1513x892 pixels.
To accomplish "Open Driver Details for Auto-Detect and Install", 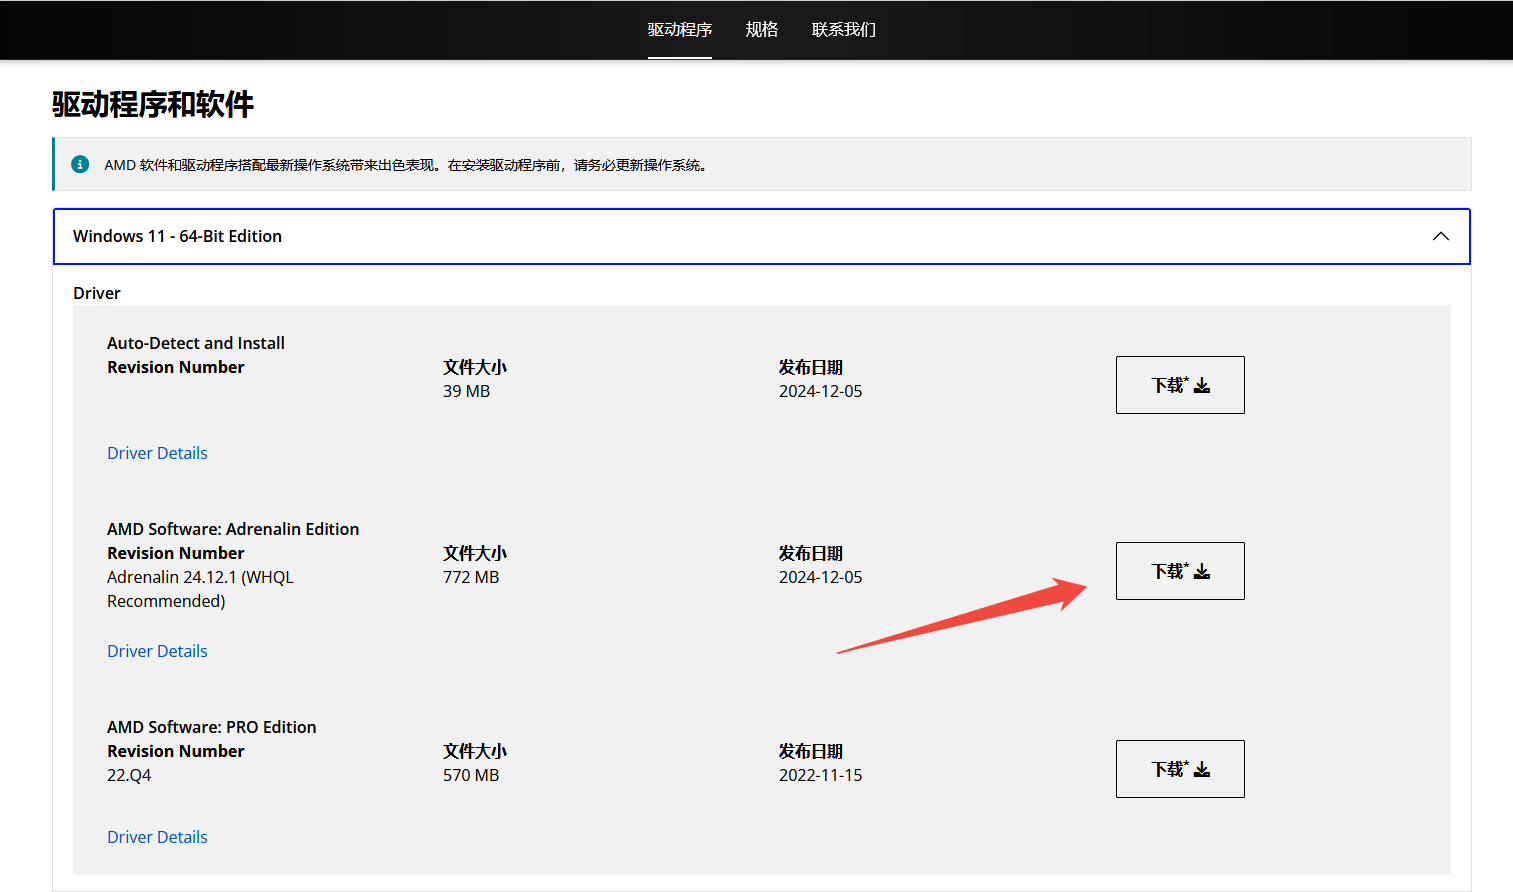I will pyautogui.click(x=157, y=453).
